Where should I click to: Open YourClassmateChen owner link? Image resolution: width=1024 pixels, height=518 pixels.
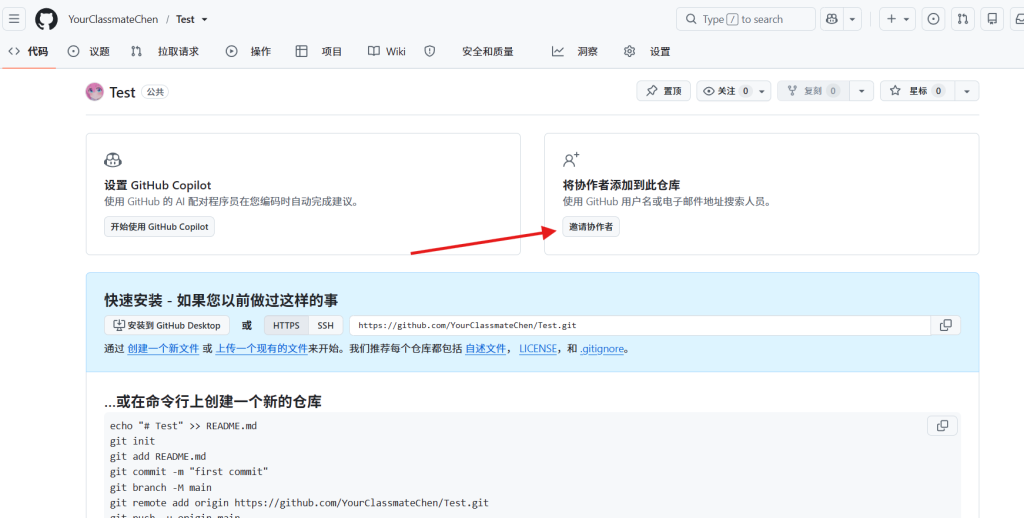[113, 20]
